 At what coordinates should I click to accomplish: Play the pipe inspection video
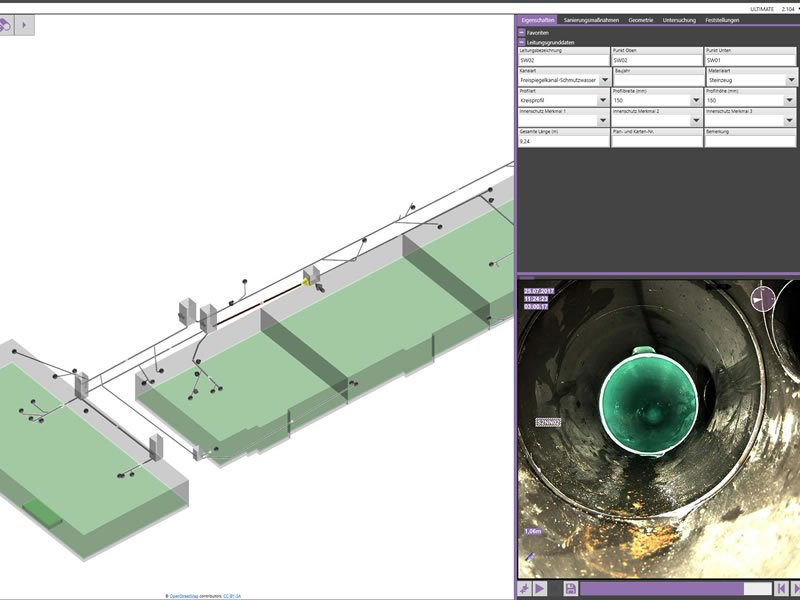click(540, 589)
